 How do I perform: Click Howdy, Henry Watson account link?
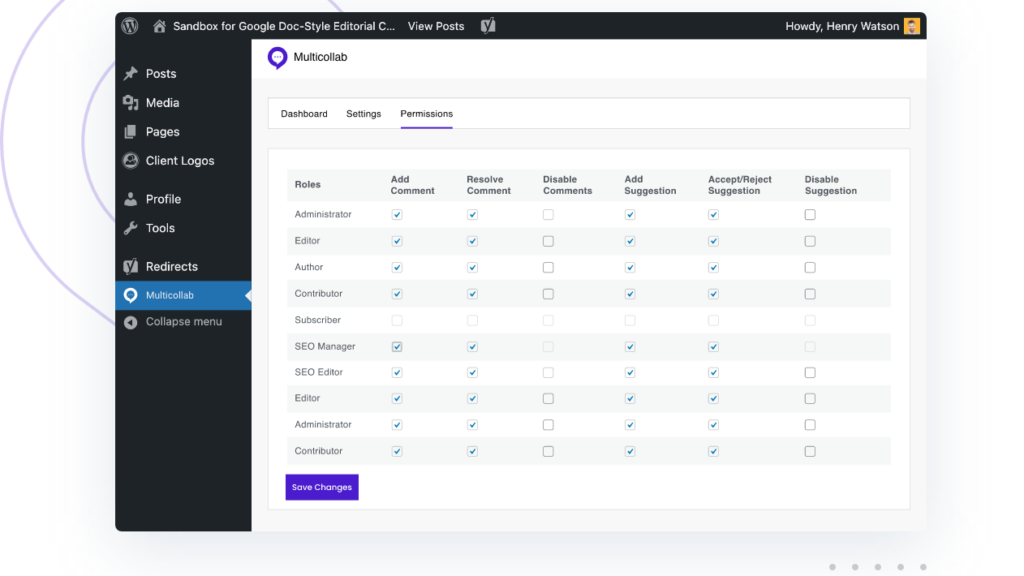coord(842,26)
